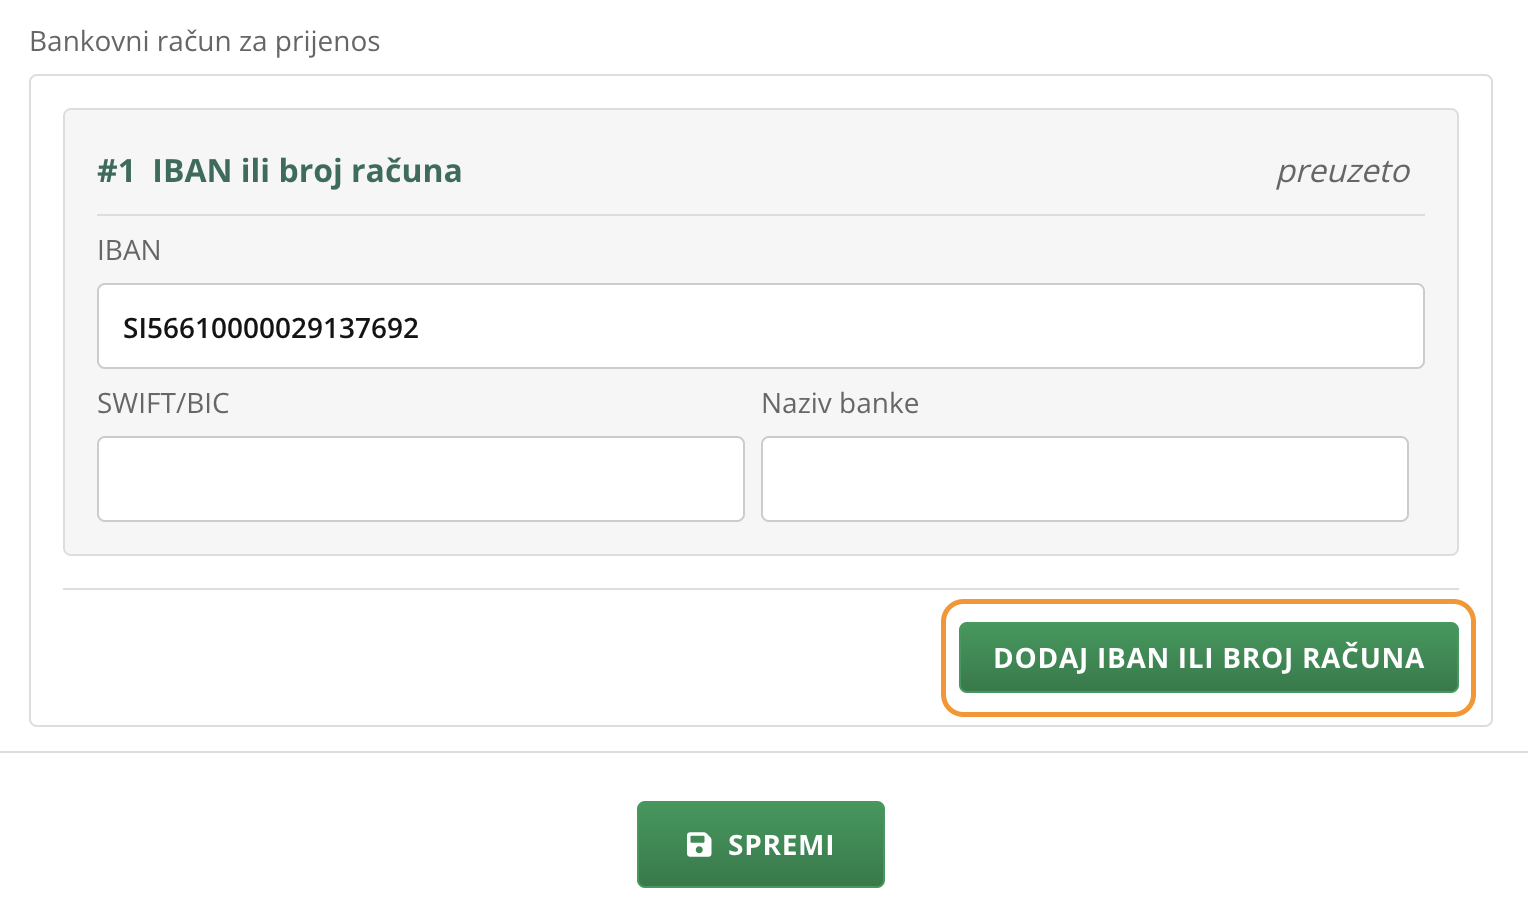This screenshot has height=914, width=1528.
Task: Focus the IBAN input field
Action: [761, 326]
